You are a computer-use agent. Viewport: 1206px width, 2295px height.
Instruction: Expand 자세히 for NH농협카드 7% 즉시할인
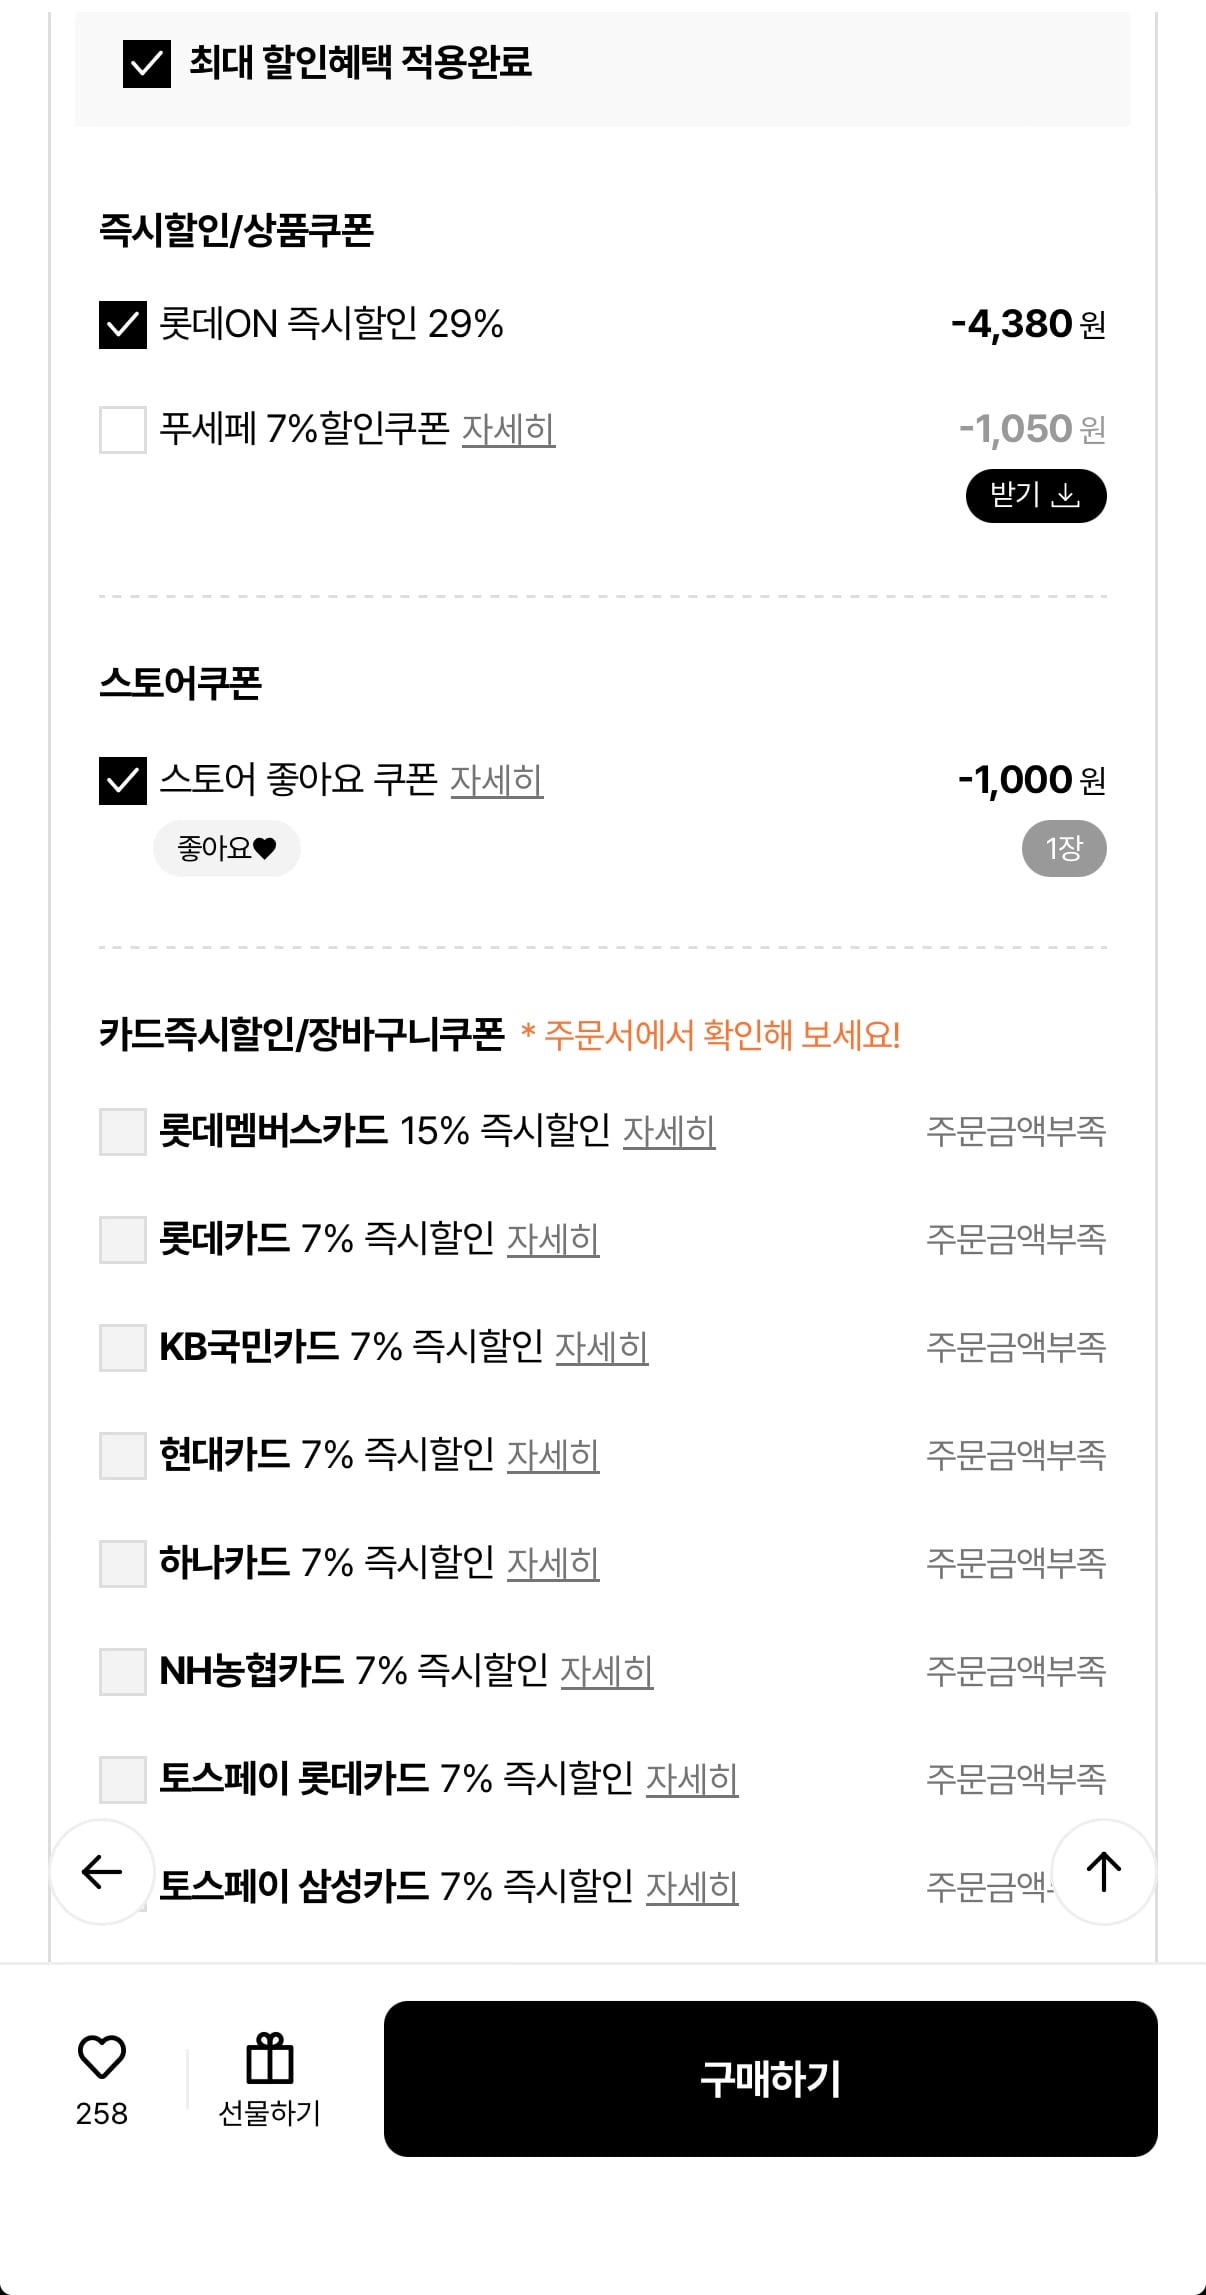tap(607, 1672)
